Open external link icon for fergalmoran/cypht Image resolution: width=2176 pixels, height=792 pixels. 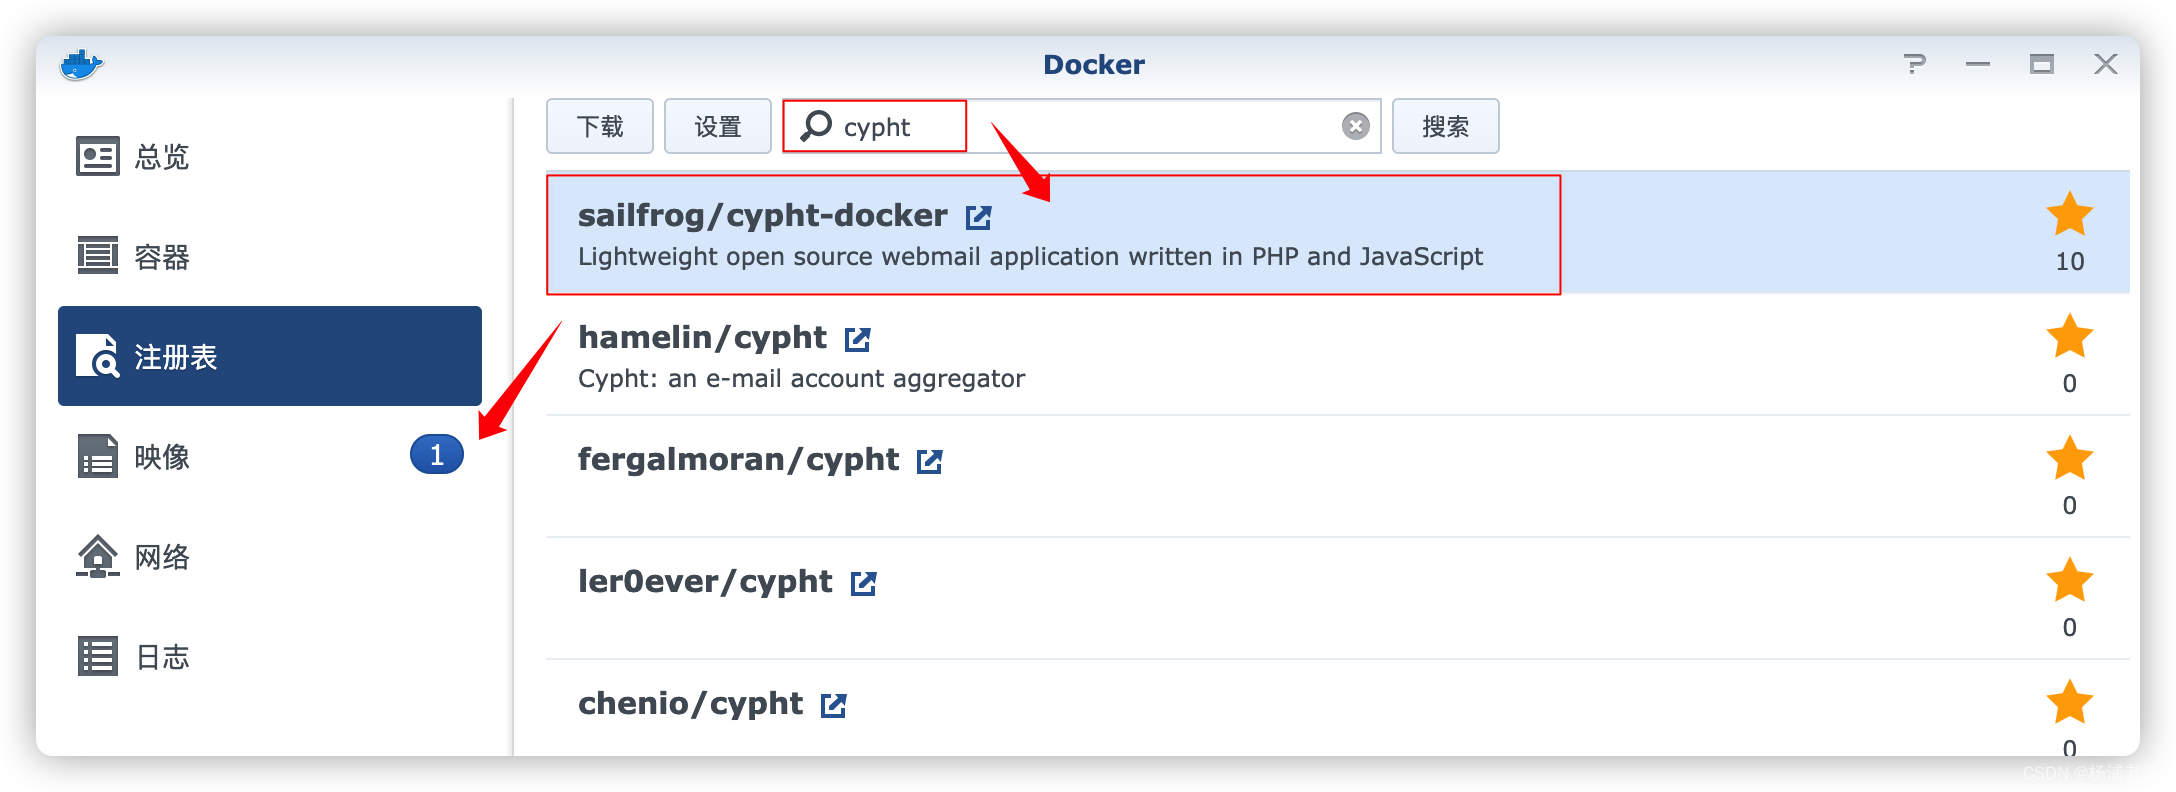(x=929, y=461)
